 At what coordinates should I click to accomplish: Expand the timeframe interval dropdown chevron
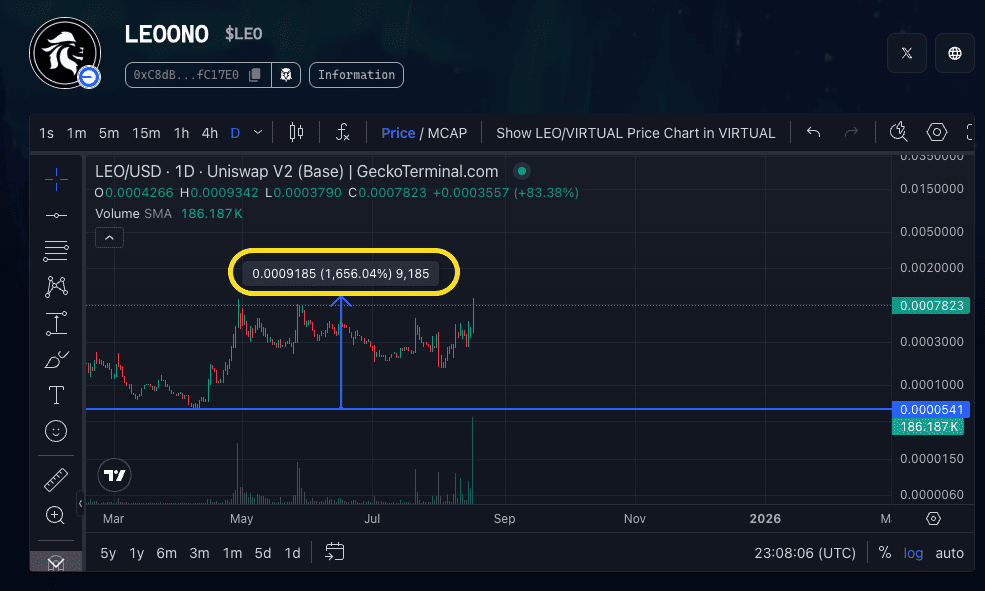pyautogui.click(x=259, y=132)
